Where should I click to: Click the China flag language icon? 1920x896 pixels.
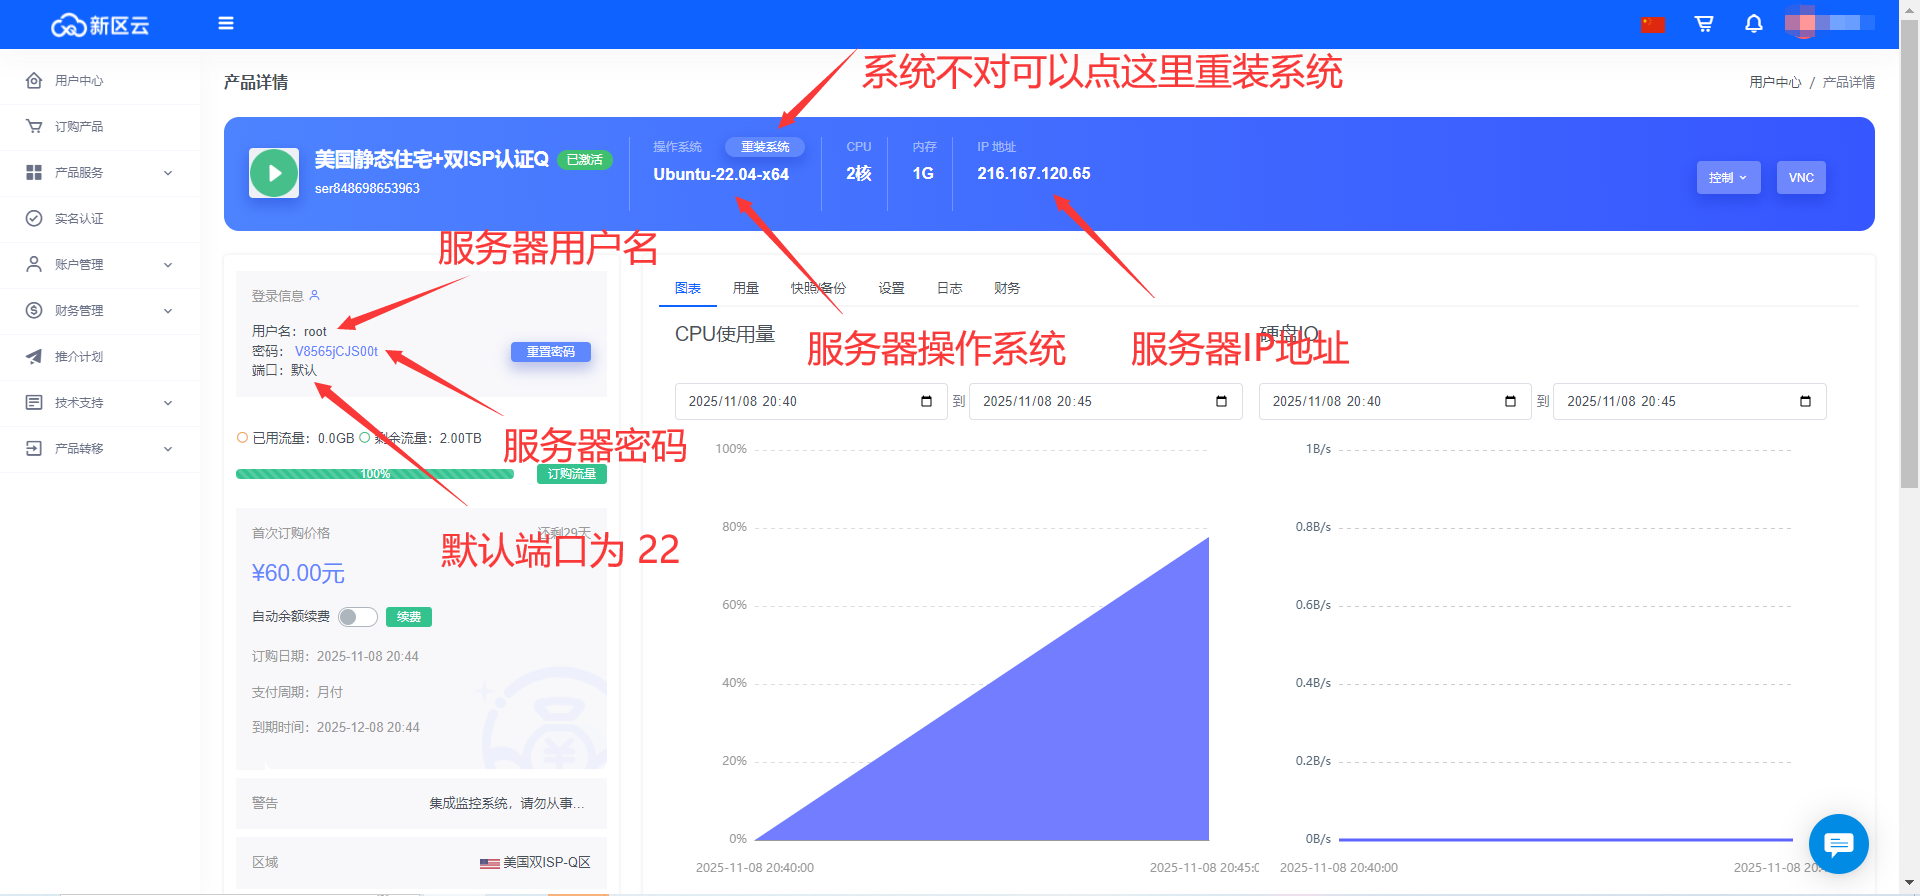tap(1653, 24)
